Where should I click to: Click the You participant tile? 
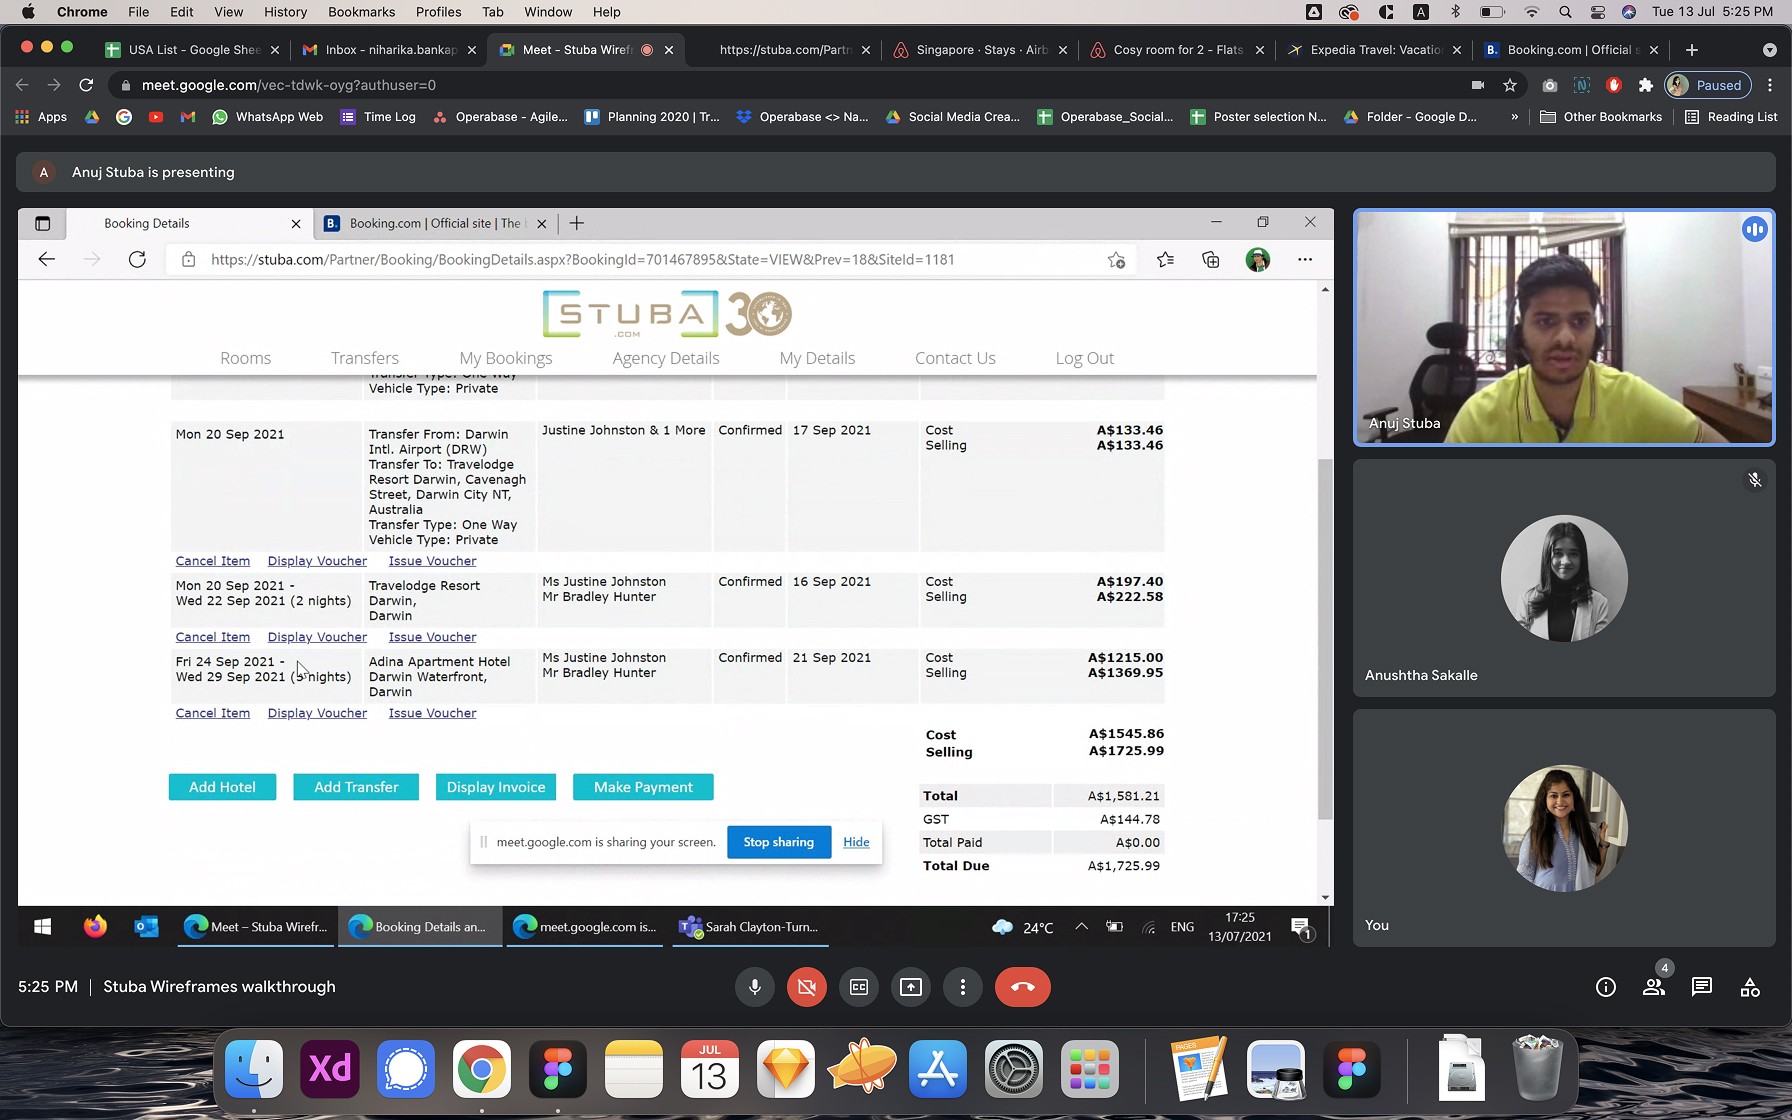tap(1564, 828)
